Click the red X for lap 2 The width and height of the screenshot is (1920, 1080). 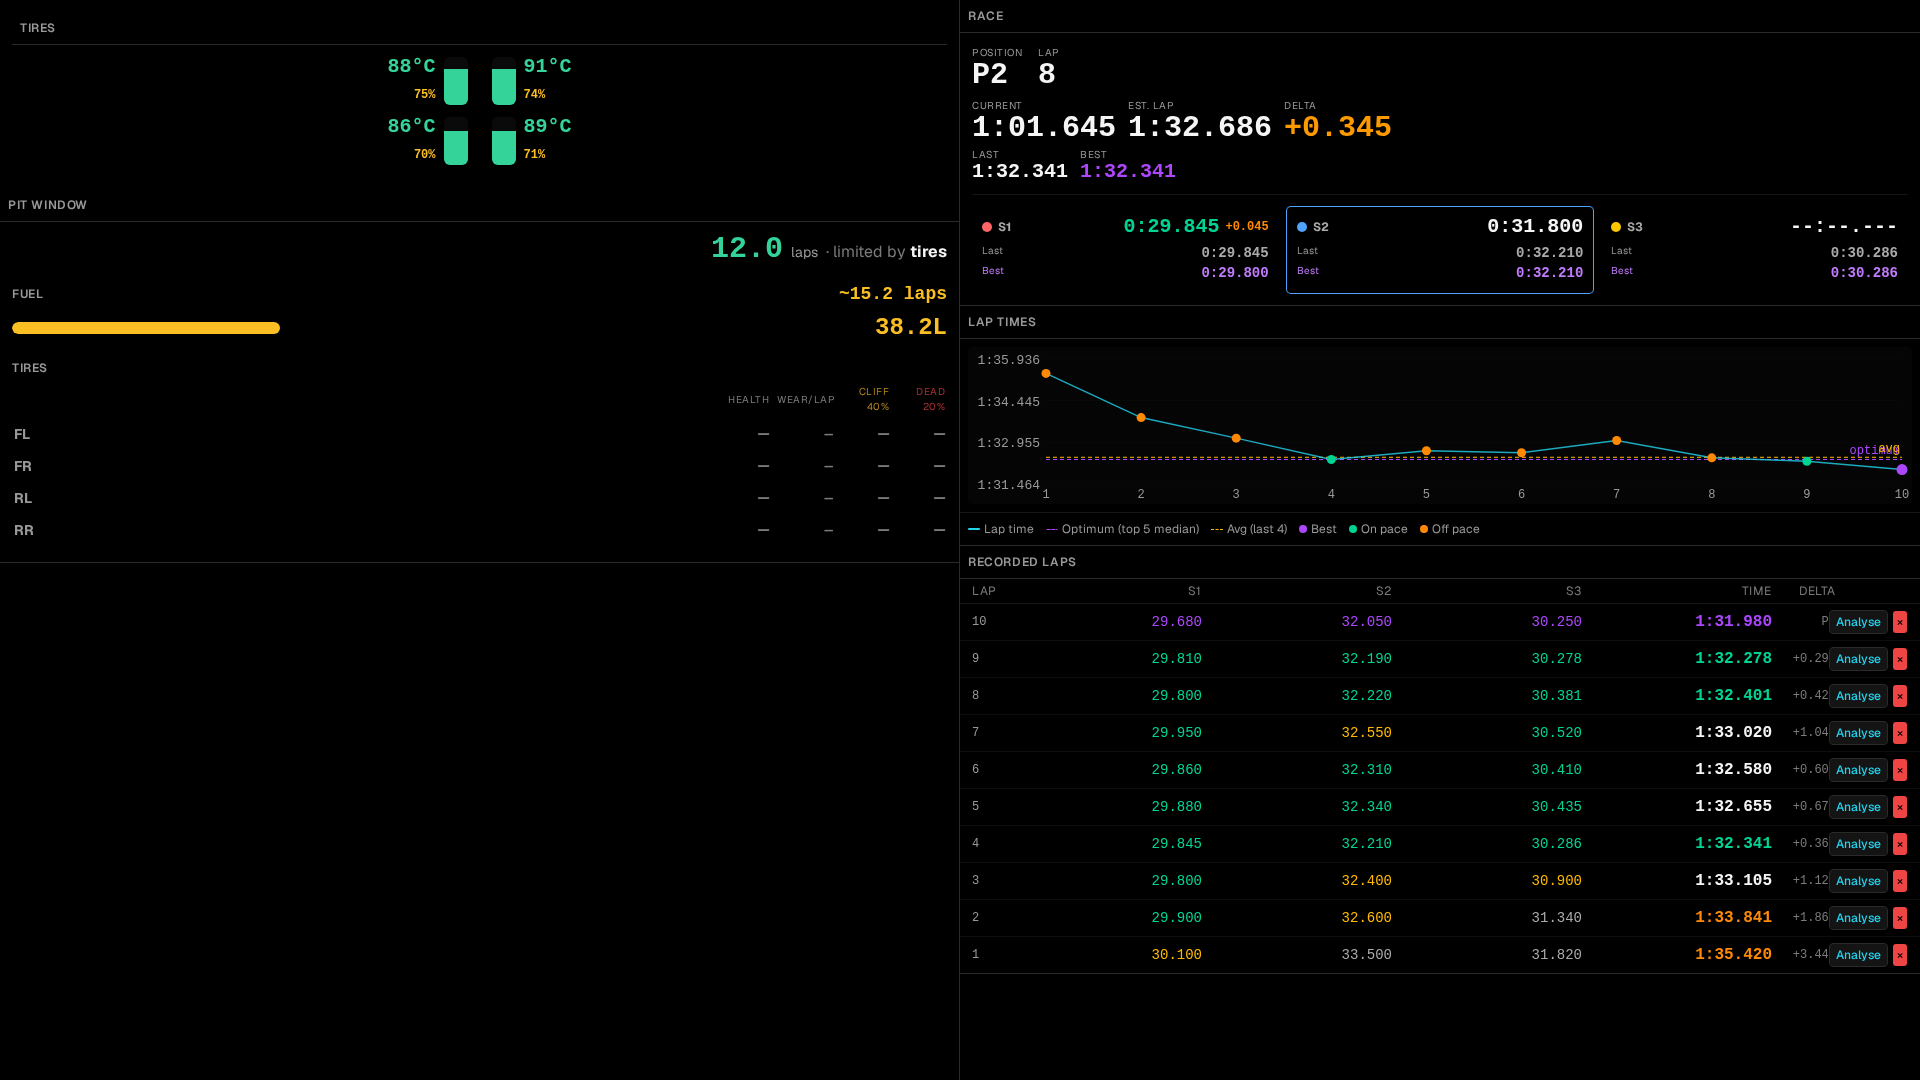pos(1900,918)
